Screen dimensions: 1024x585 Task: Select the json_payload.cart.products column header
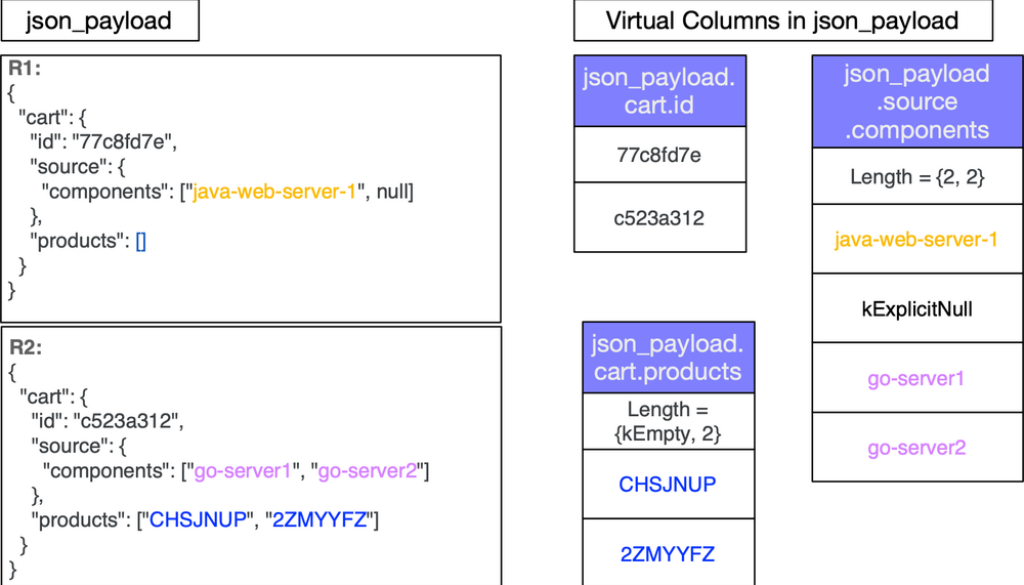click(x=668, y=358)
